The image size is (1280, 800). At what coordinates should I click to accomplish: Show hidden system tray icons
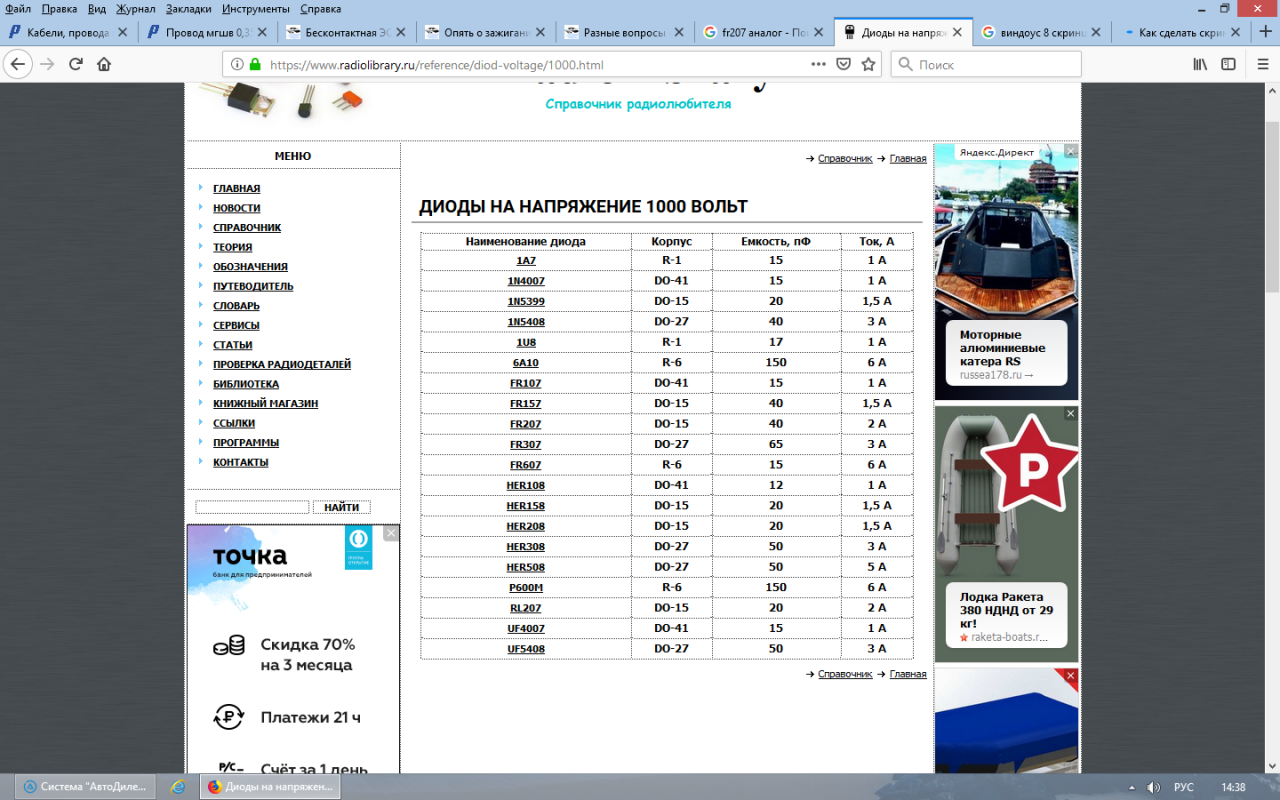[x=1130, y=787]
